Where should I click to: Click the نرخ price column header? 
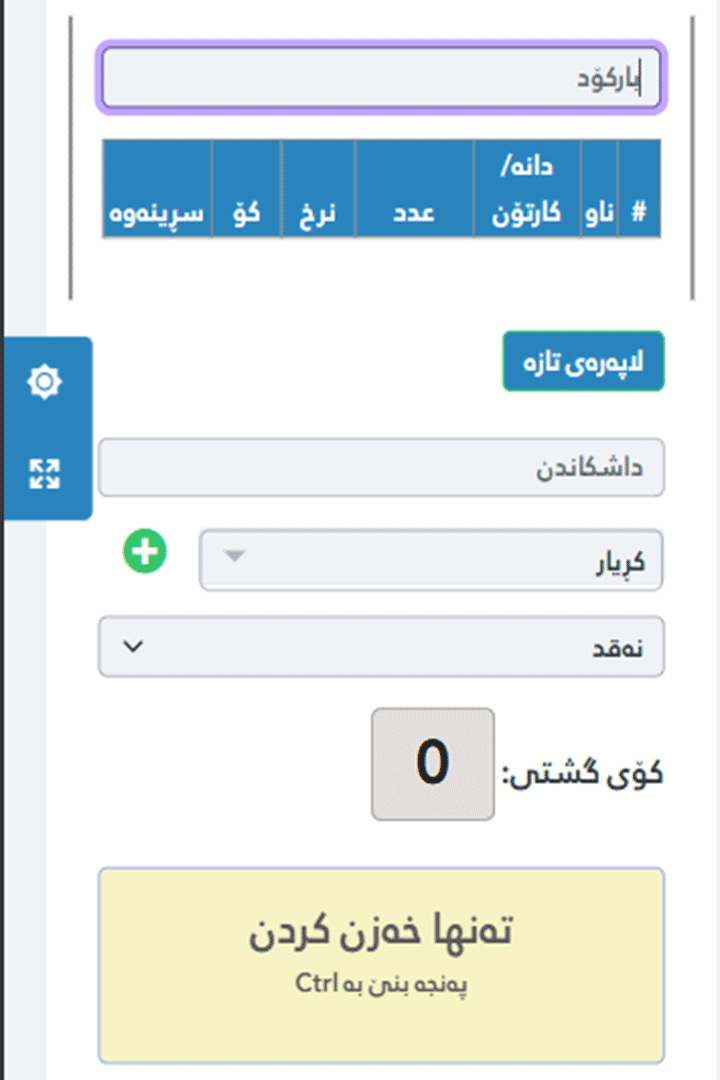click(317, 214)
